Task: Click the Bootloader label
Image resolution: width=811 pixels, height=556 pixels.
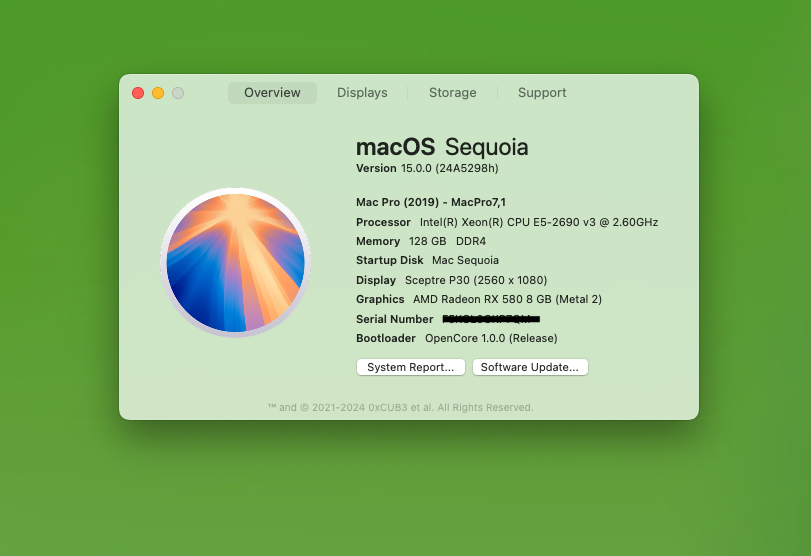Action: click(x=386, y=338)
